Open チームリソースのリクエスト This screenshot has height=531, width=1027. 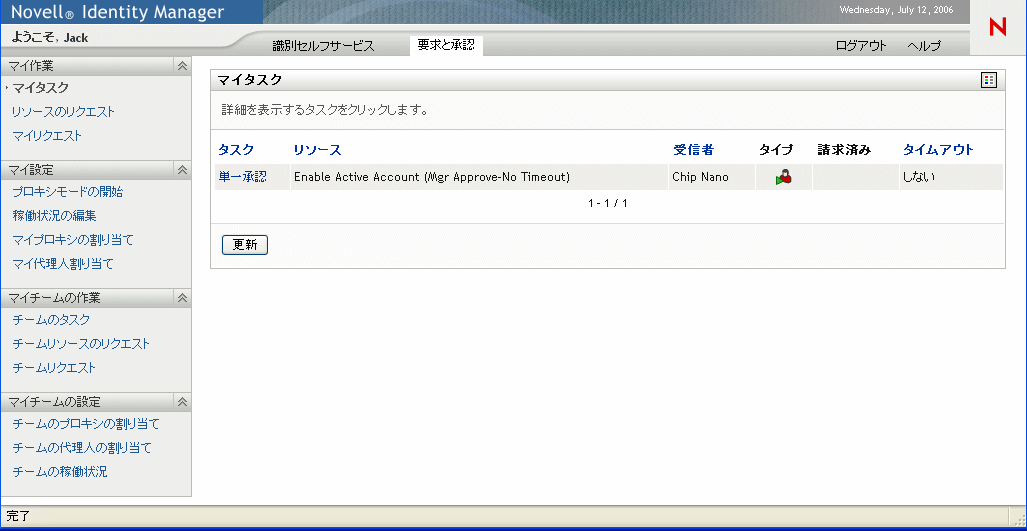click(x=81, y=344)
